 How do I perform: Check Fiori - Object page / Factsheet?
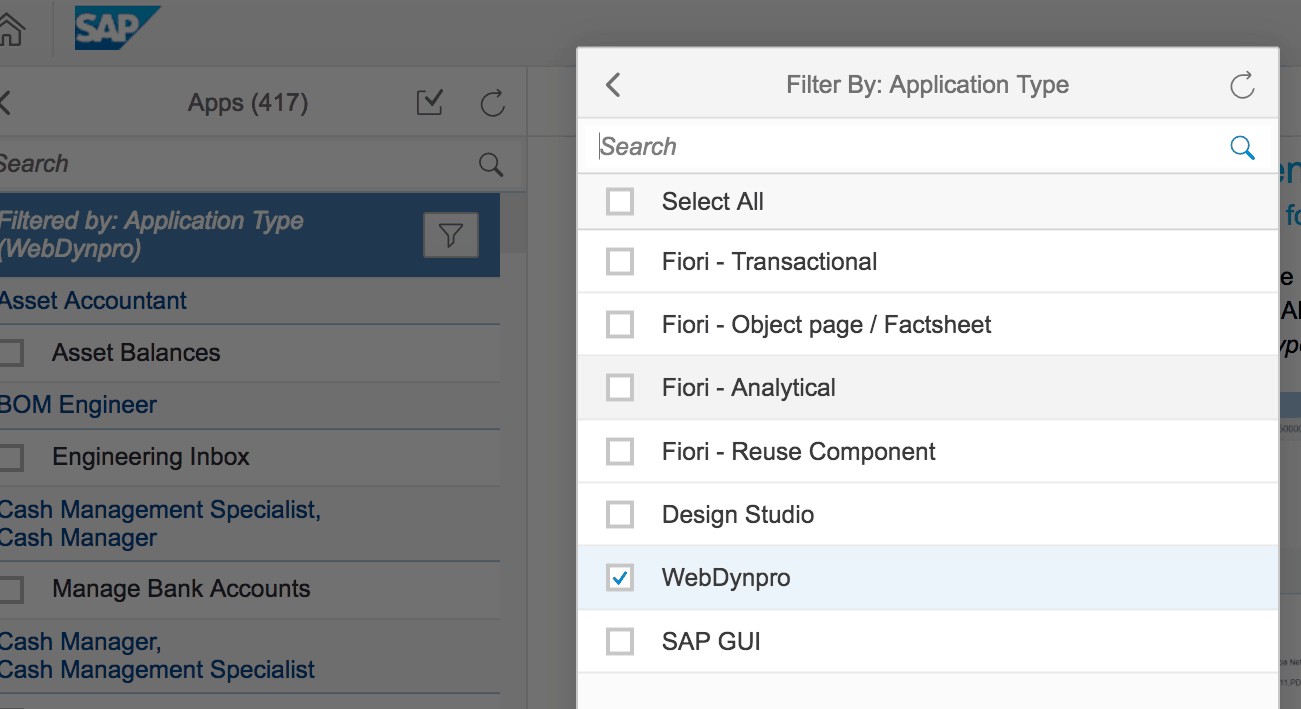[x=620, y=325]
